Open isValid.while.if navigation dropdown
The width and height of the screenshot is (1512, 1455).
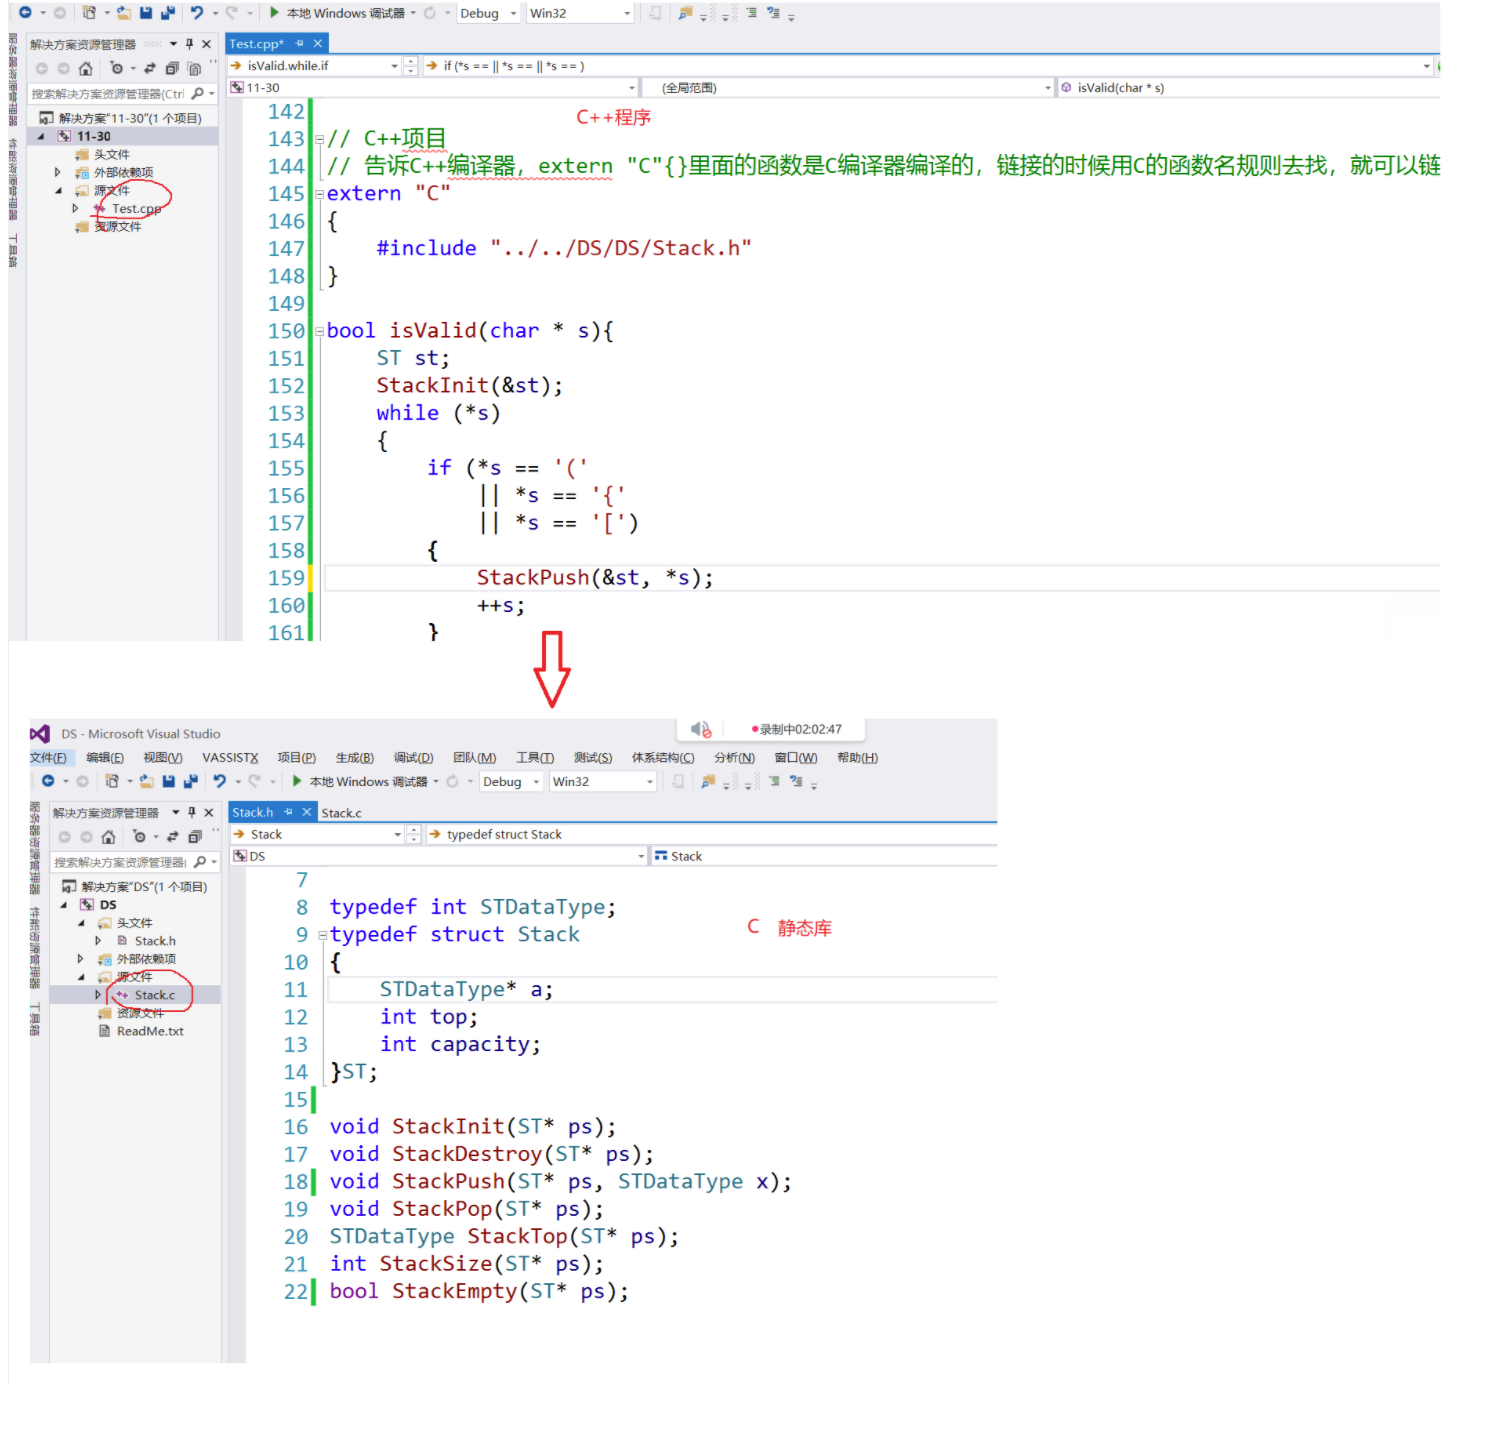pyautogui.click(x=314, y=66)
